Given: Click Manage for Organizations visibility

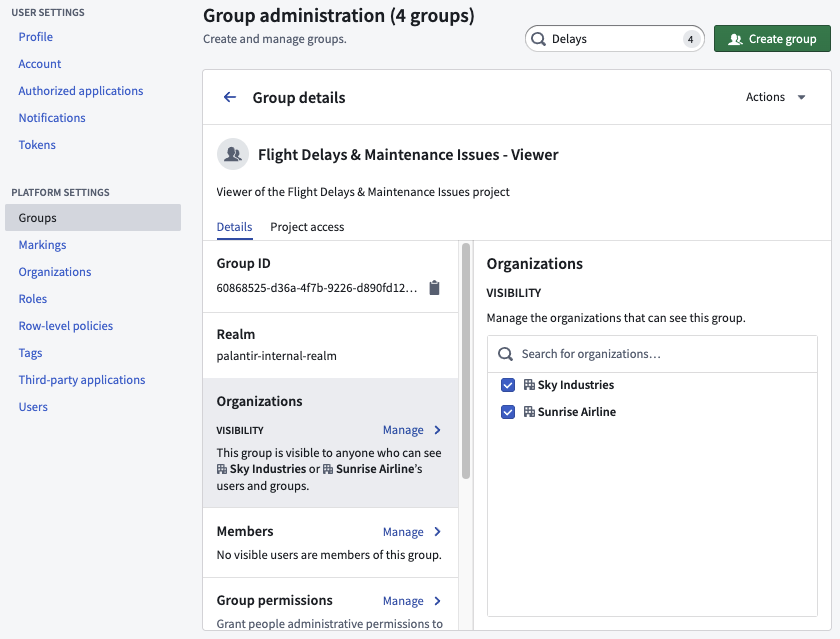Looking at the screenshot, I should 403,430.
